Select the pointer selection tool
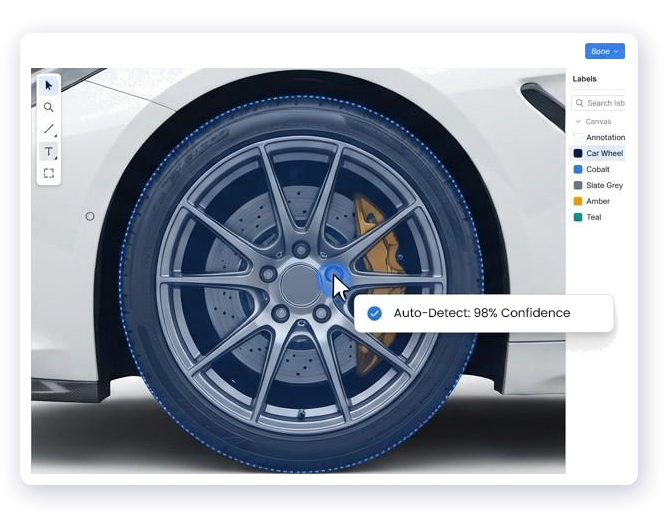 (48, 86)
